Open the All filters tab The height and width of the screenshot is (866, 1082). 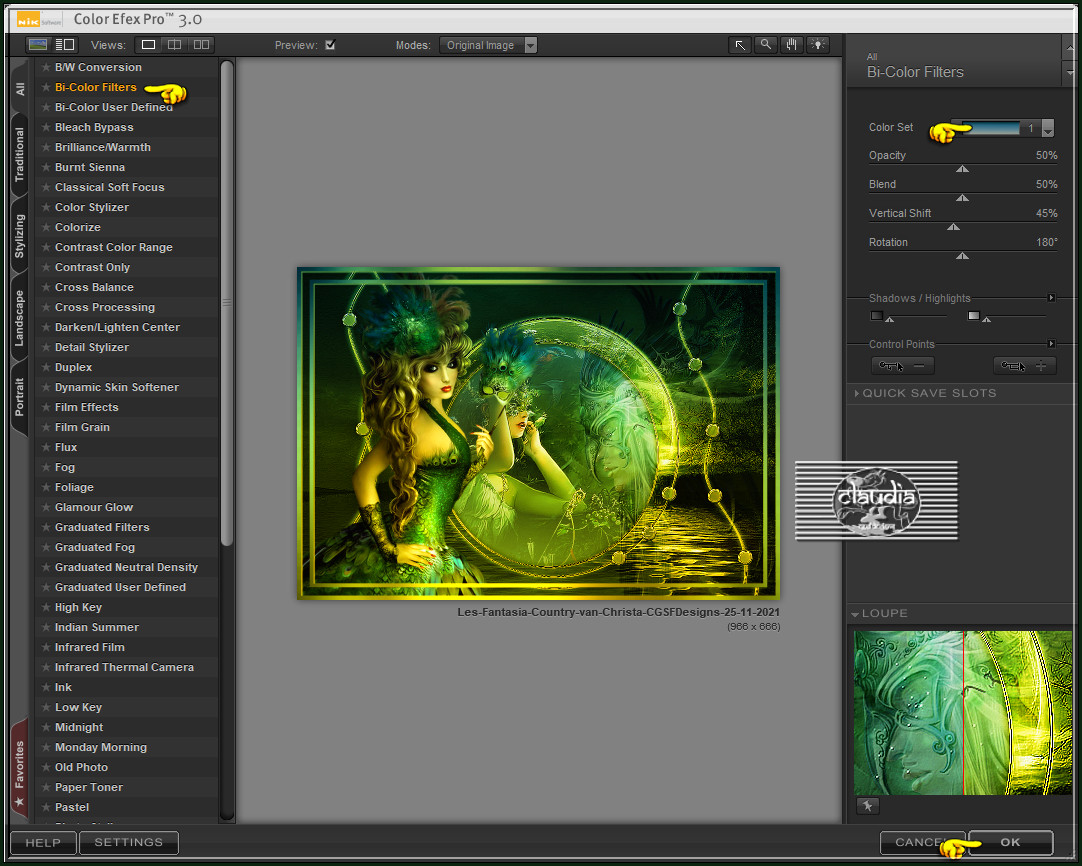pyautogui.click(x=19, y=89)
